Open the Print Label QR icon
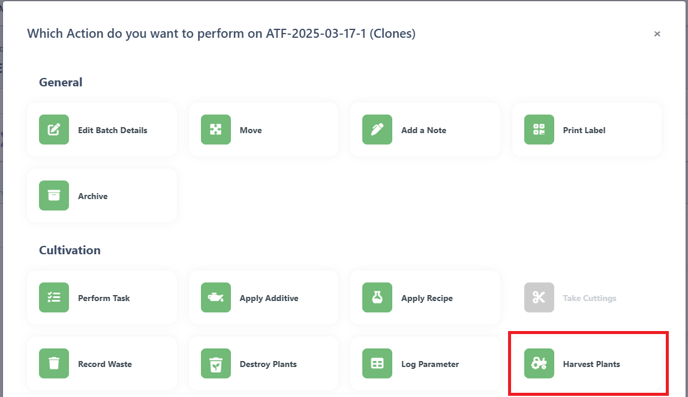The image size is (688, 397). [x=539, y=129]
